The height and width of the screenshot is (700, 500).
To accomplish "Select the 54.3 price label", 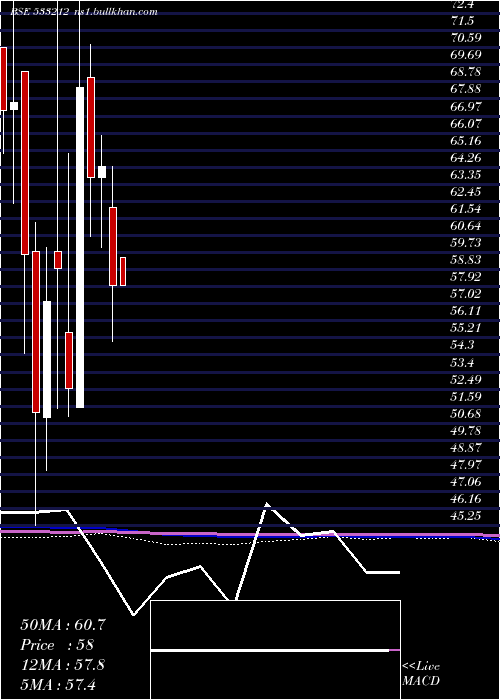I will tap(464, 346).
